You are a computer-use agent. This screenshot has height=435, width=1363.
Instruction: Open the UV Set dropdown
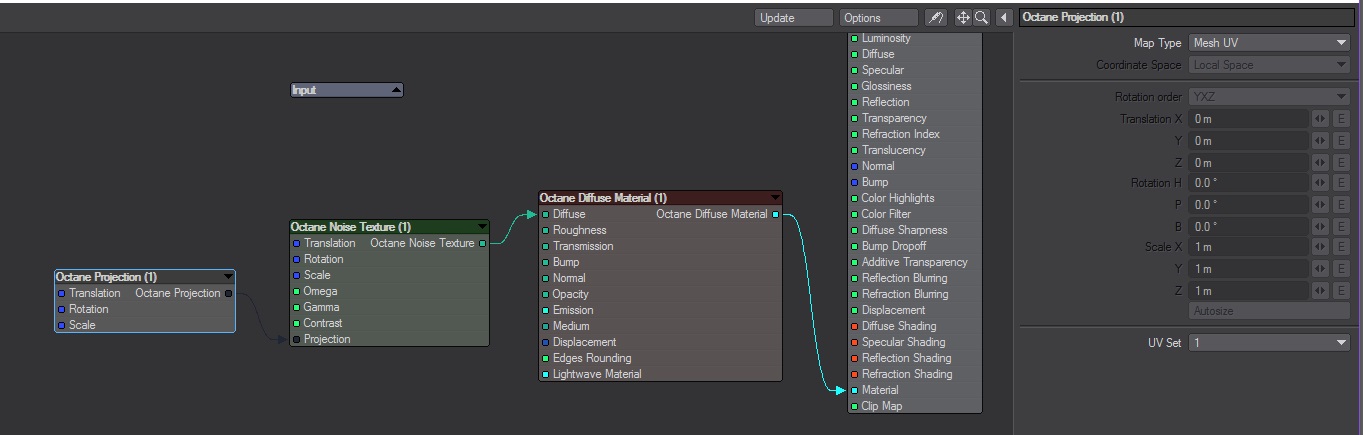pyautogui.click(x=1269, y=343)
